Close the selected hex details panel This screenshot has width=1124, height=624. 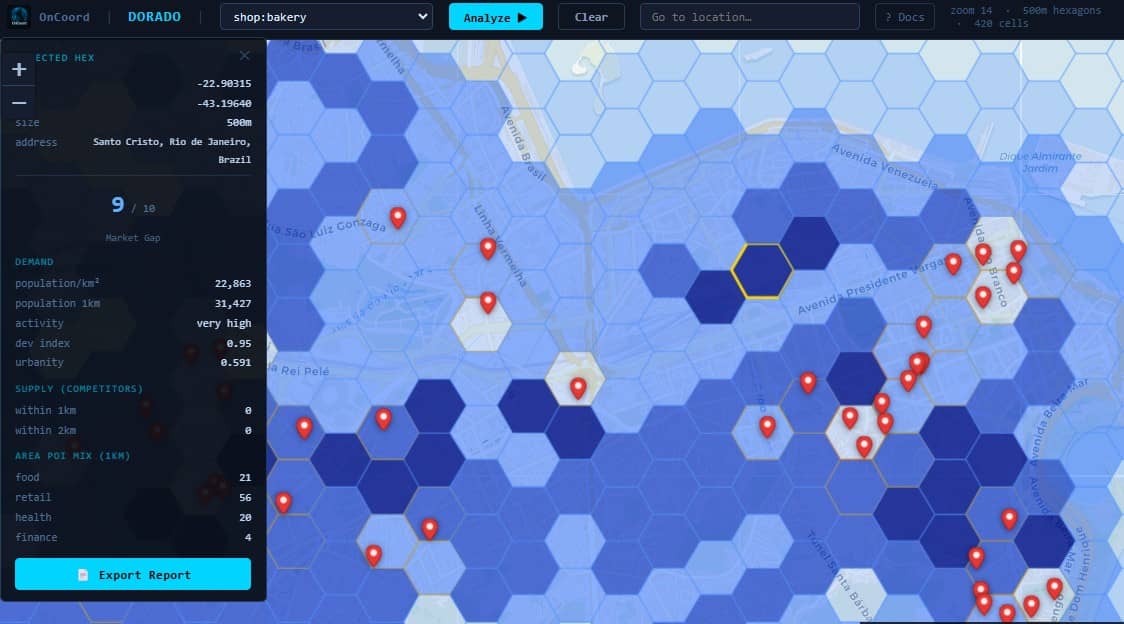point(244,55)
